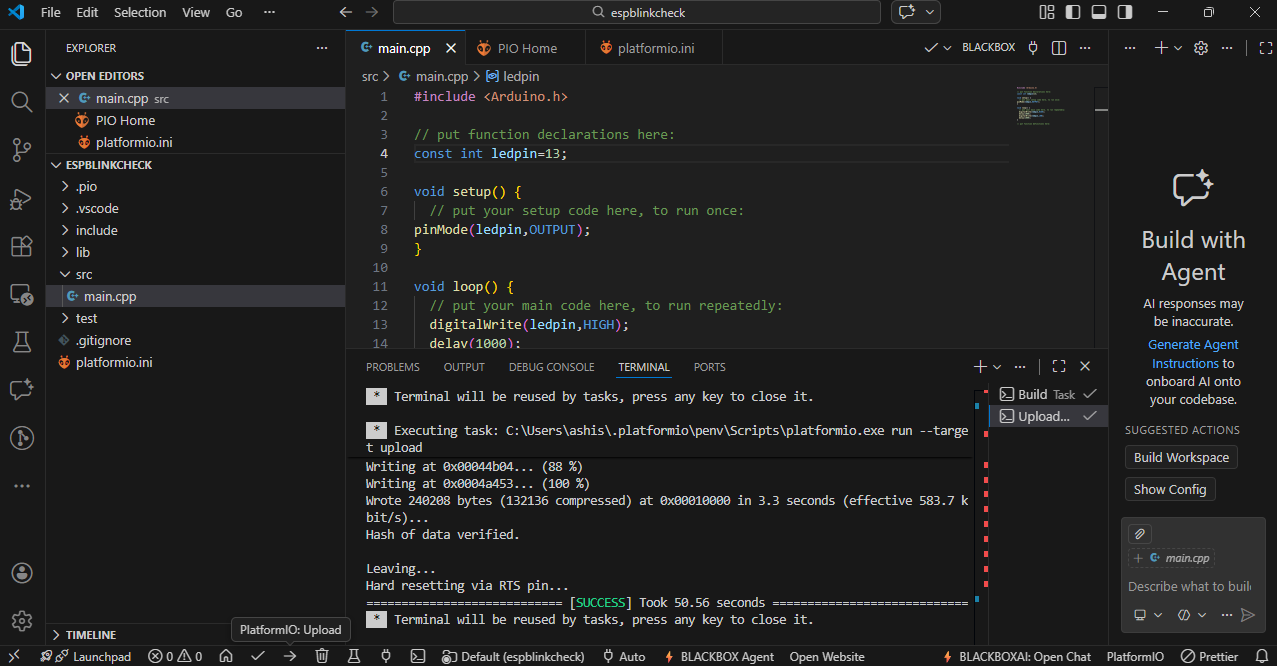This screenshot has height=666, width=1277.
Task: Expand the .vscode folder in explorer
Action: point(97,208)
